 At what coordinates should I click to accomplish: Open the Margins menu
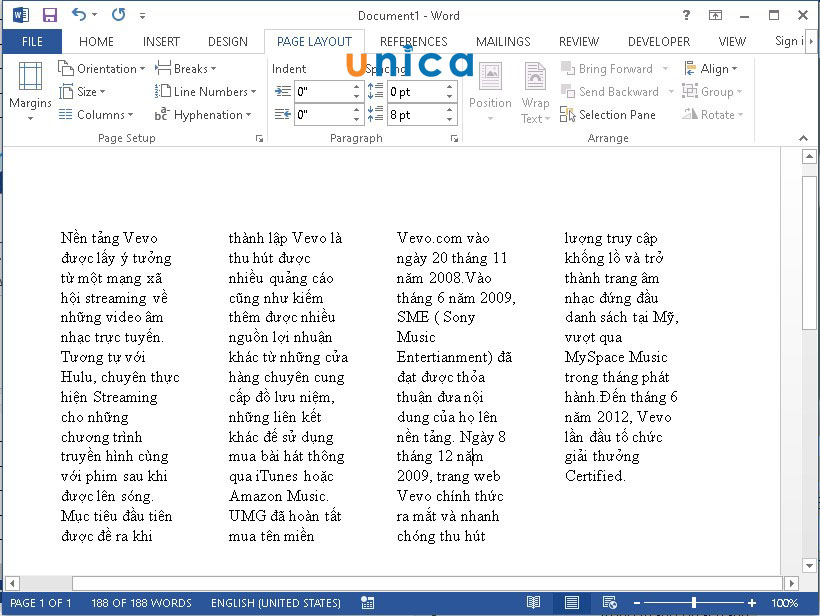[30, 92]
